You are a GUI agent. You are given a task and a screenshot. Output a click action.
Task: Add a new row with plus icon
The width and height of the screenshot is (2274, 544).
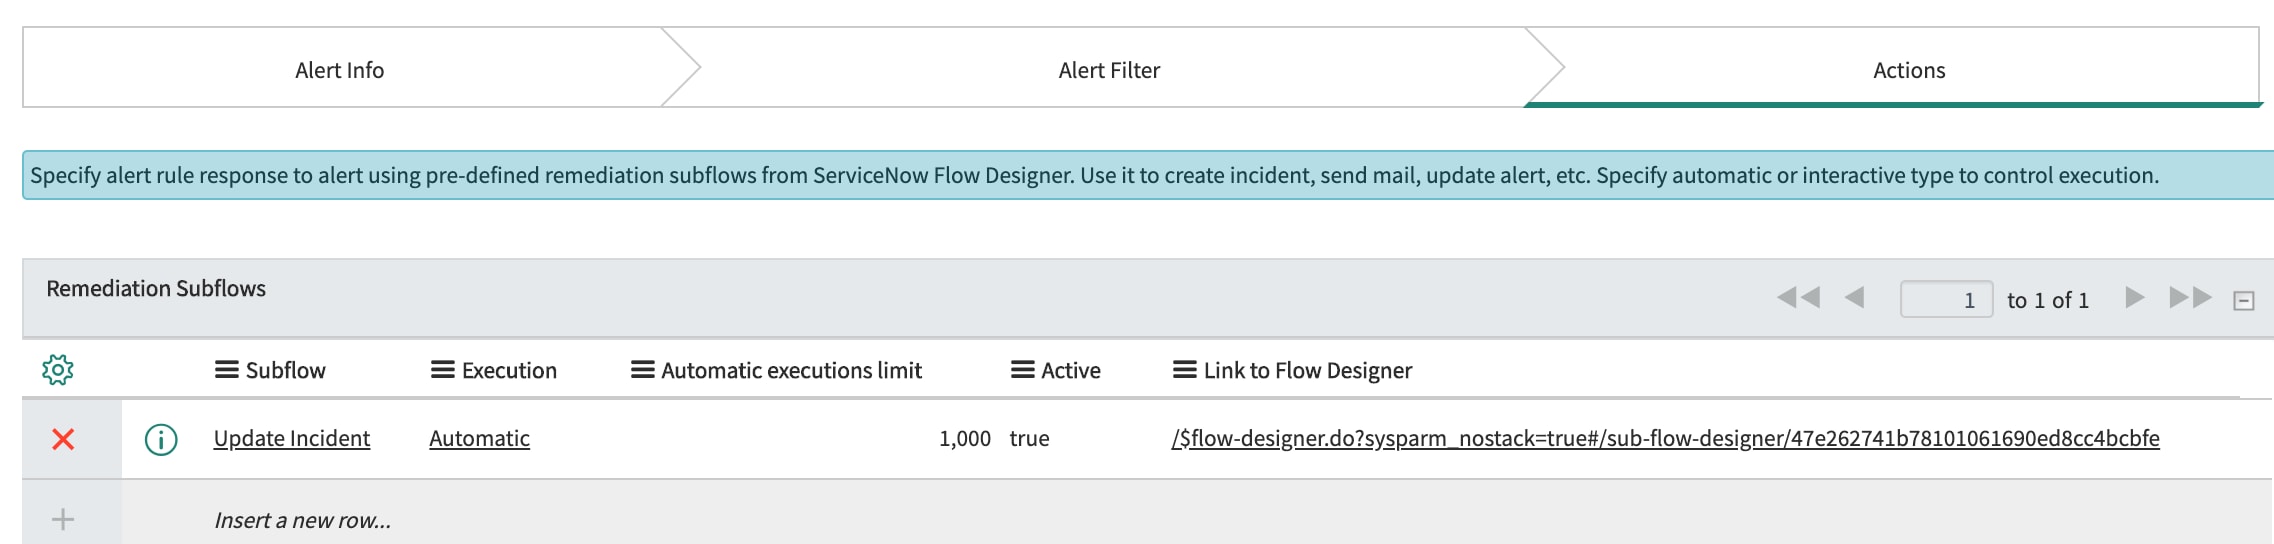(x=63, y=519)
